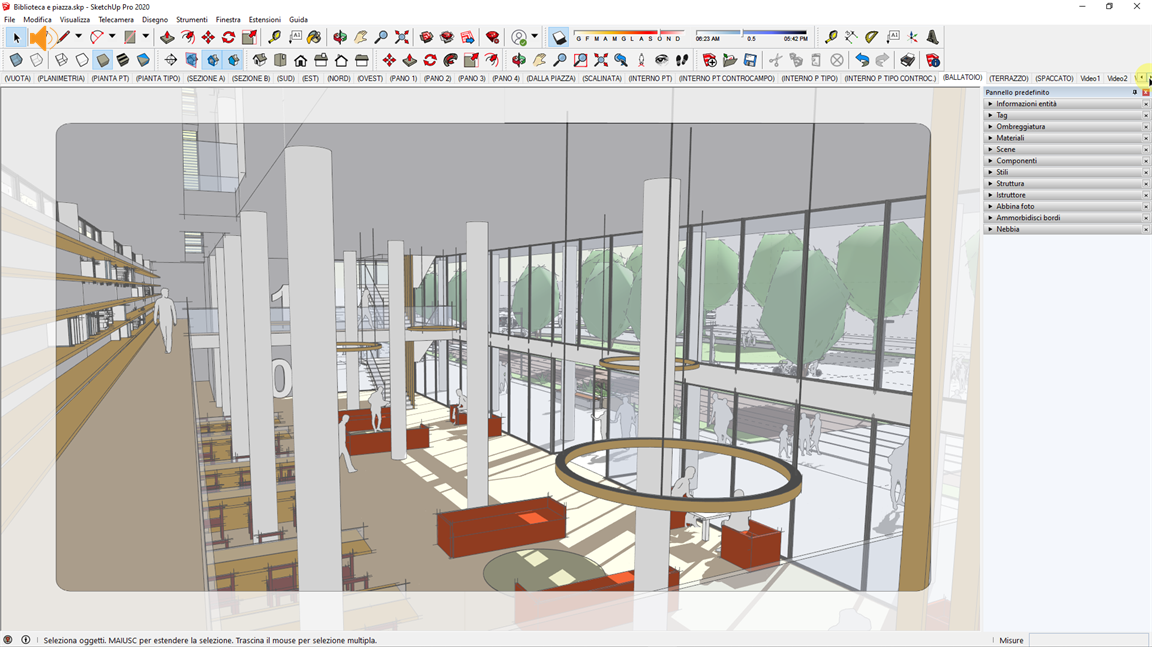Click the Misure measurements input box

(1088, 640)
